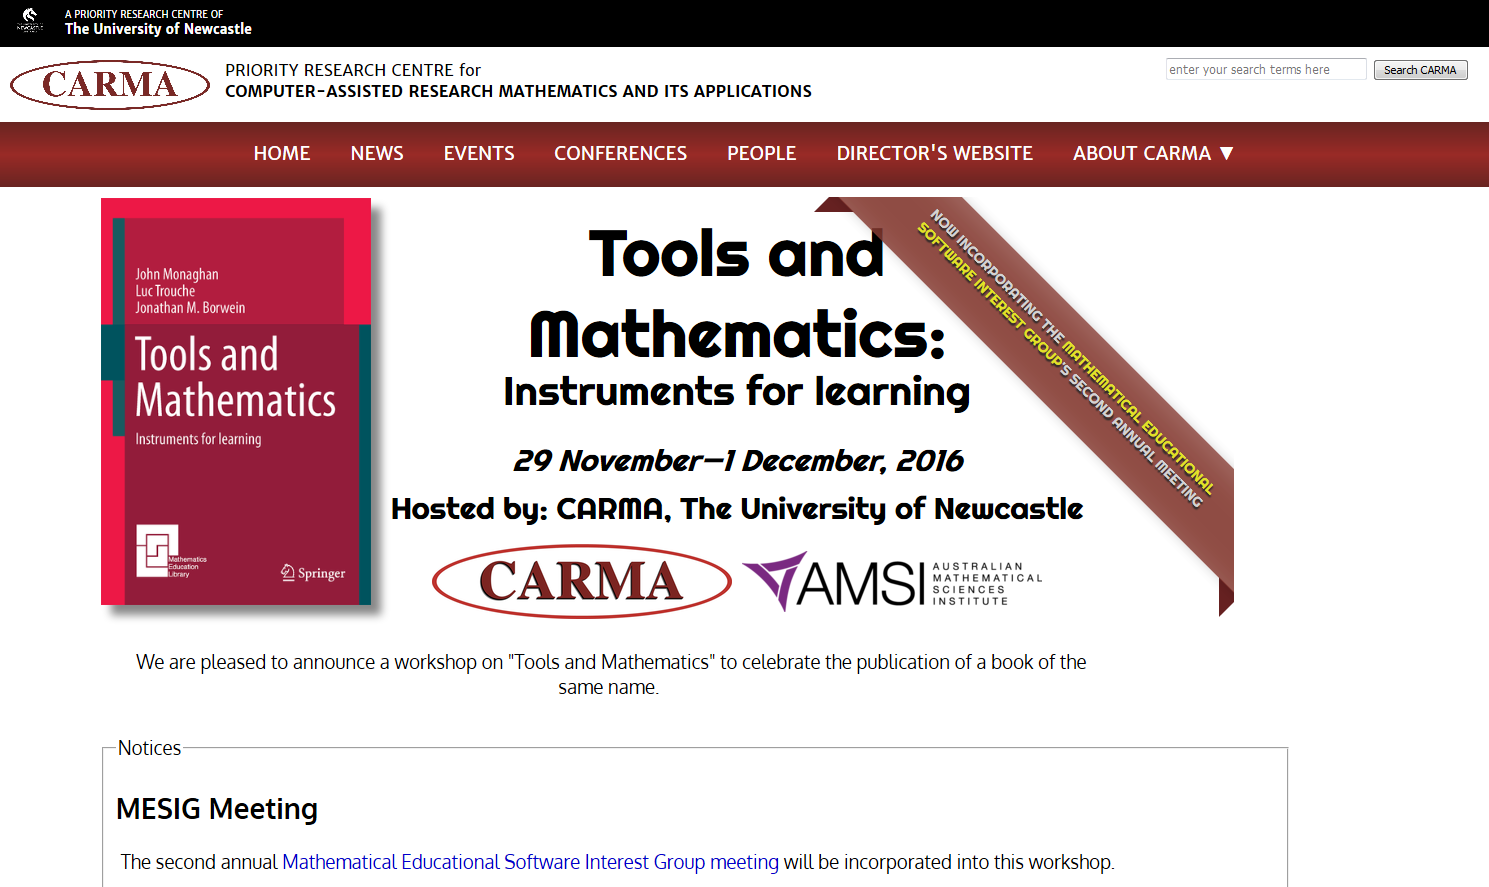
Task: Click the AMSI logo in the banner
Action: (891, 582)
